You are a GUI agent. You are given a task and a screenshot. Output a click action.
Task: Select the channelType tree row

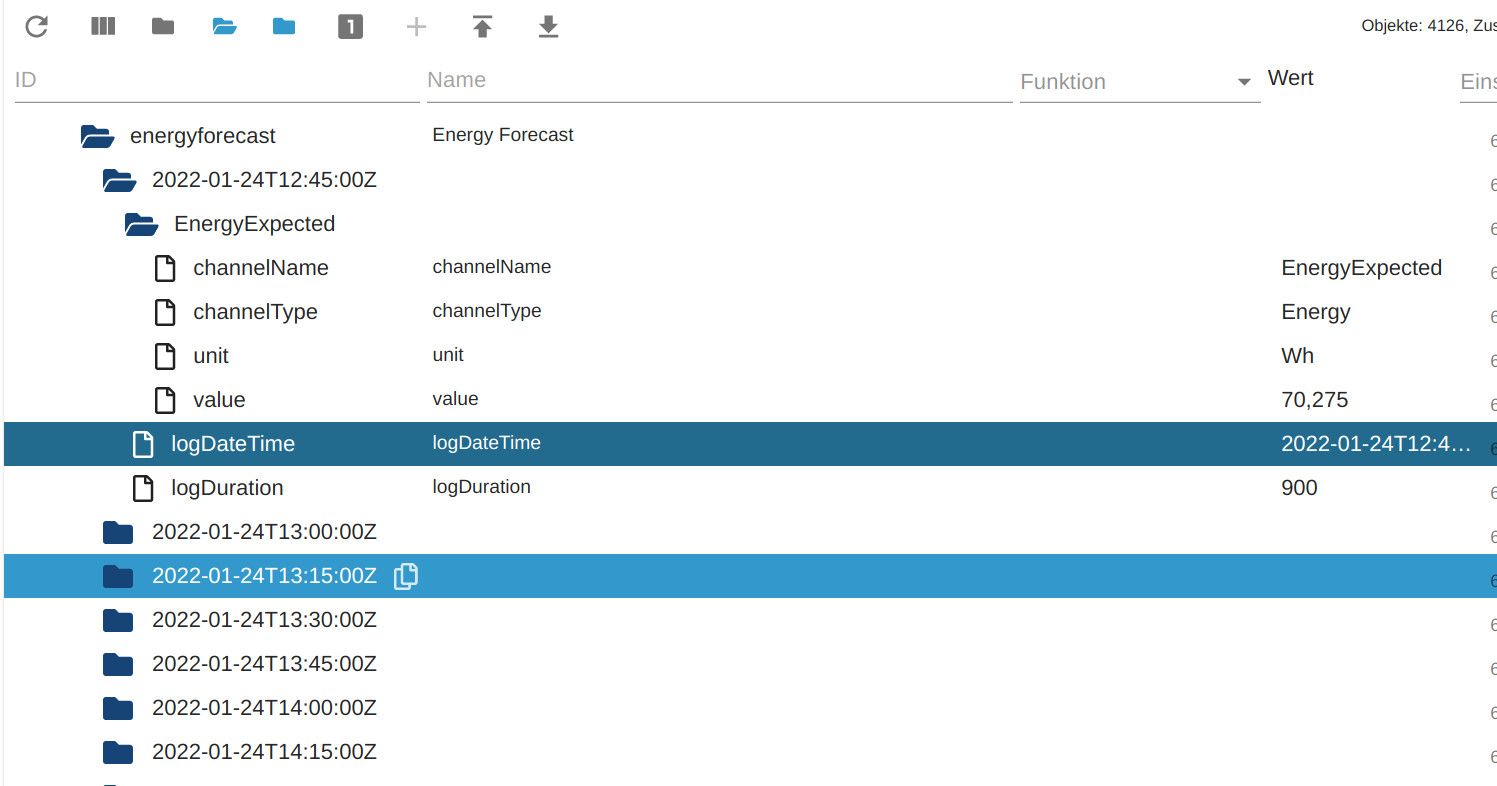coord(750,312)
